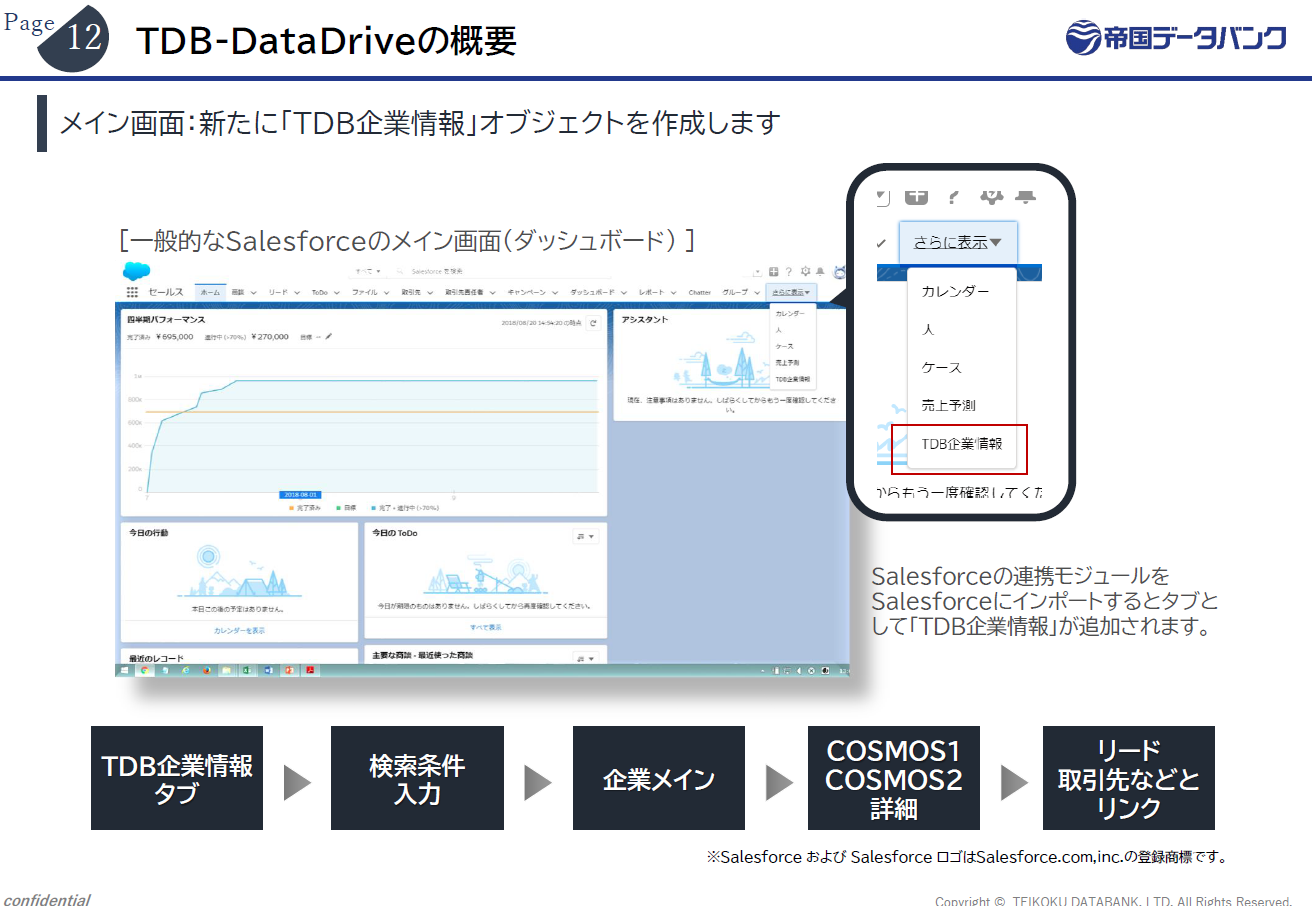Click the 帝国データバンク logo
1312x906 pixels.
pyautogui.click(x=1176, y=39)
